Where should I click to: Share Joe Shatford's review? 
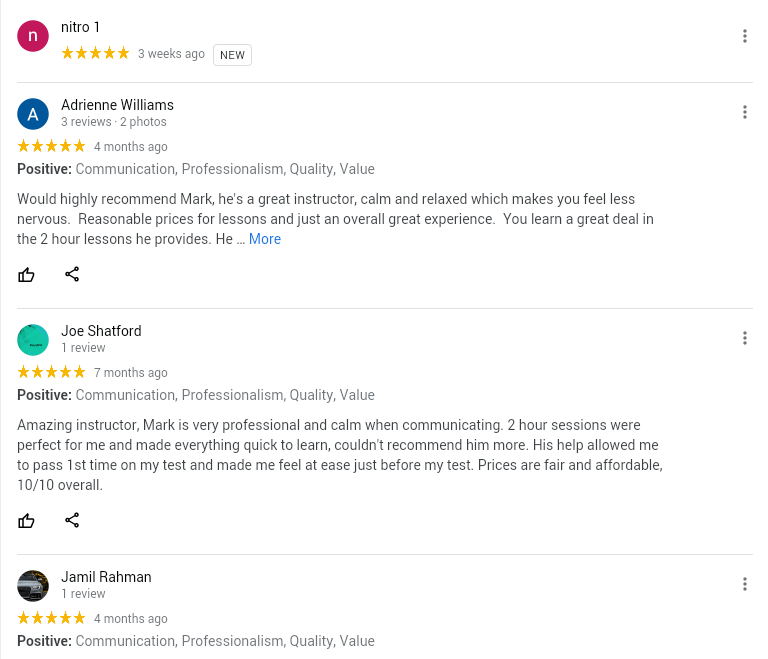point(72,520)
